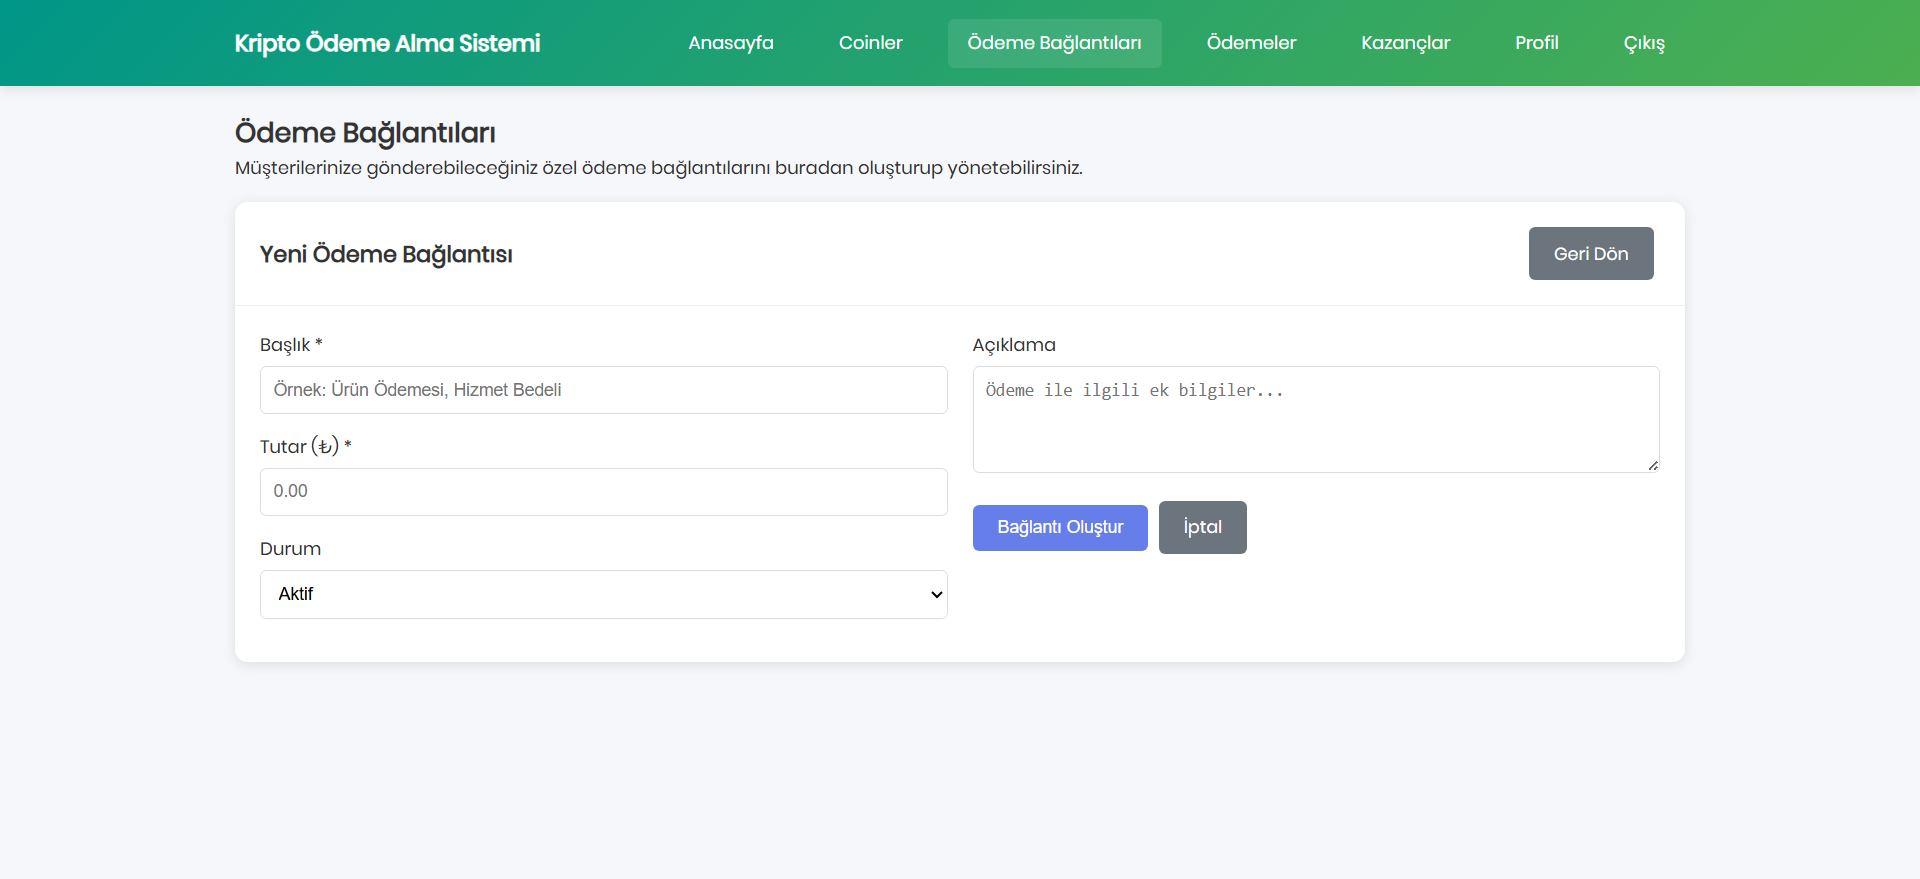Click the Bağlantı Oluştur button
Viewport: 1920px width, 879px height.
[x=1060, y=527]
